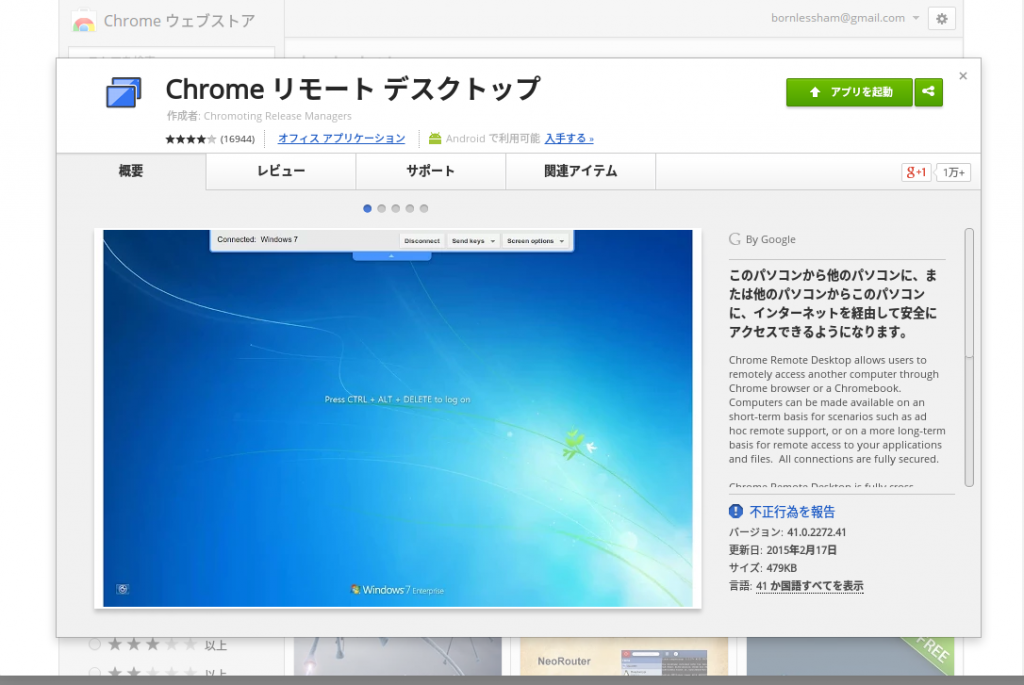Click the 入手する Android link
This screenshot has height=685, width=1024.
(x=569, y=138)
